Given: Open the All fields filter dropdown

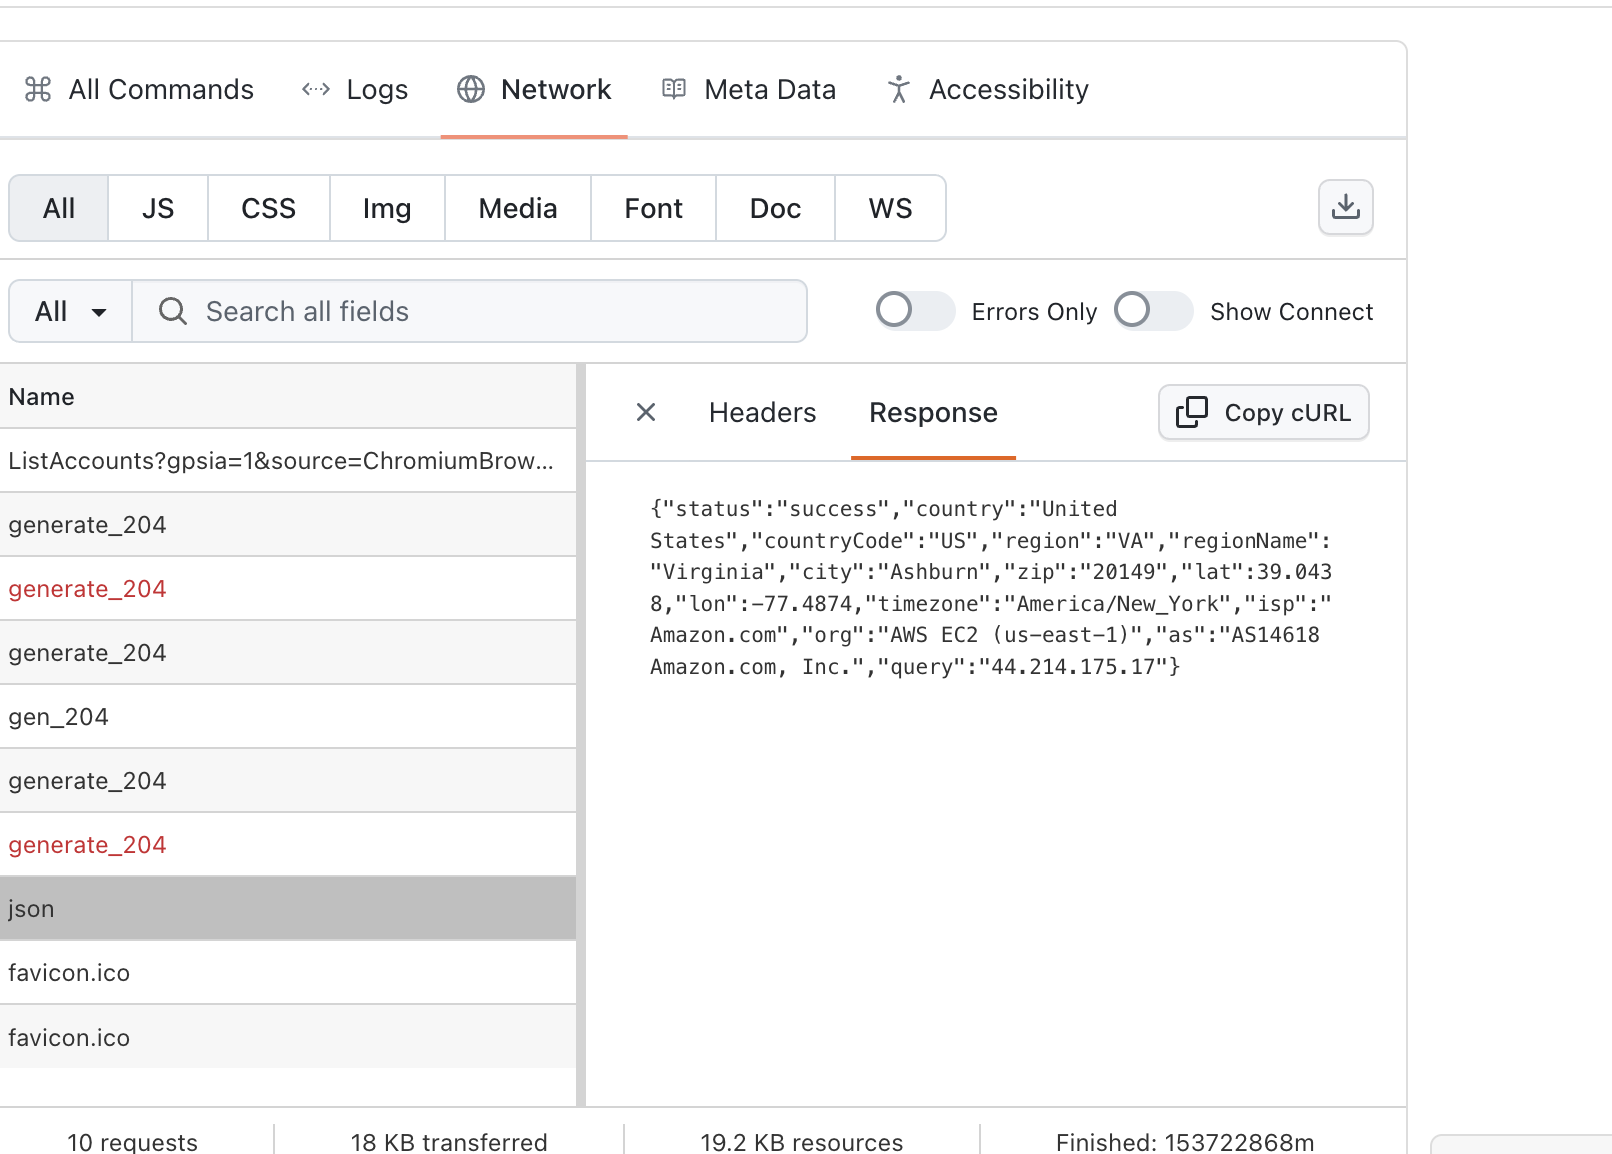Looking at the screenshot, I should pos(70,311).
